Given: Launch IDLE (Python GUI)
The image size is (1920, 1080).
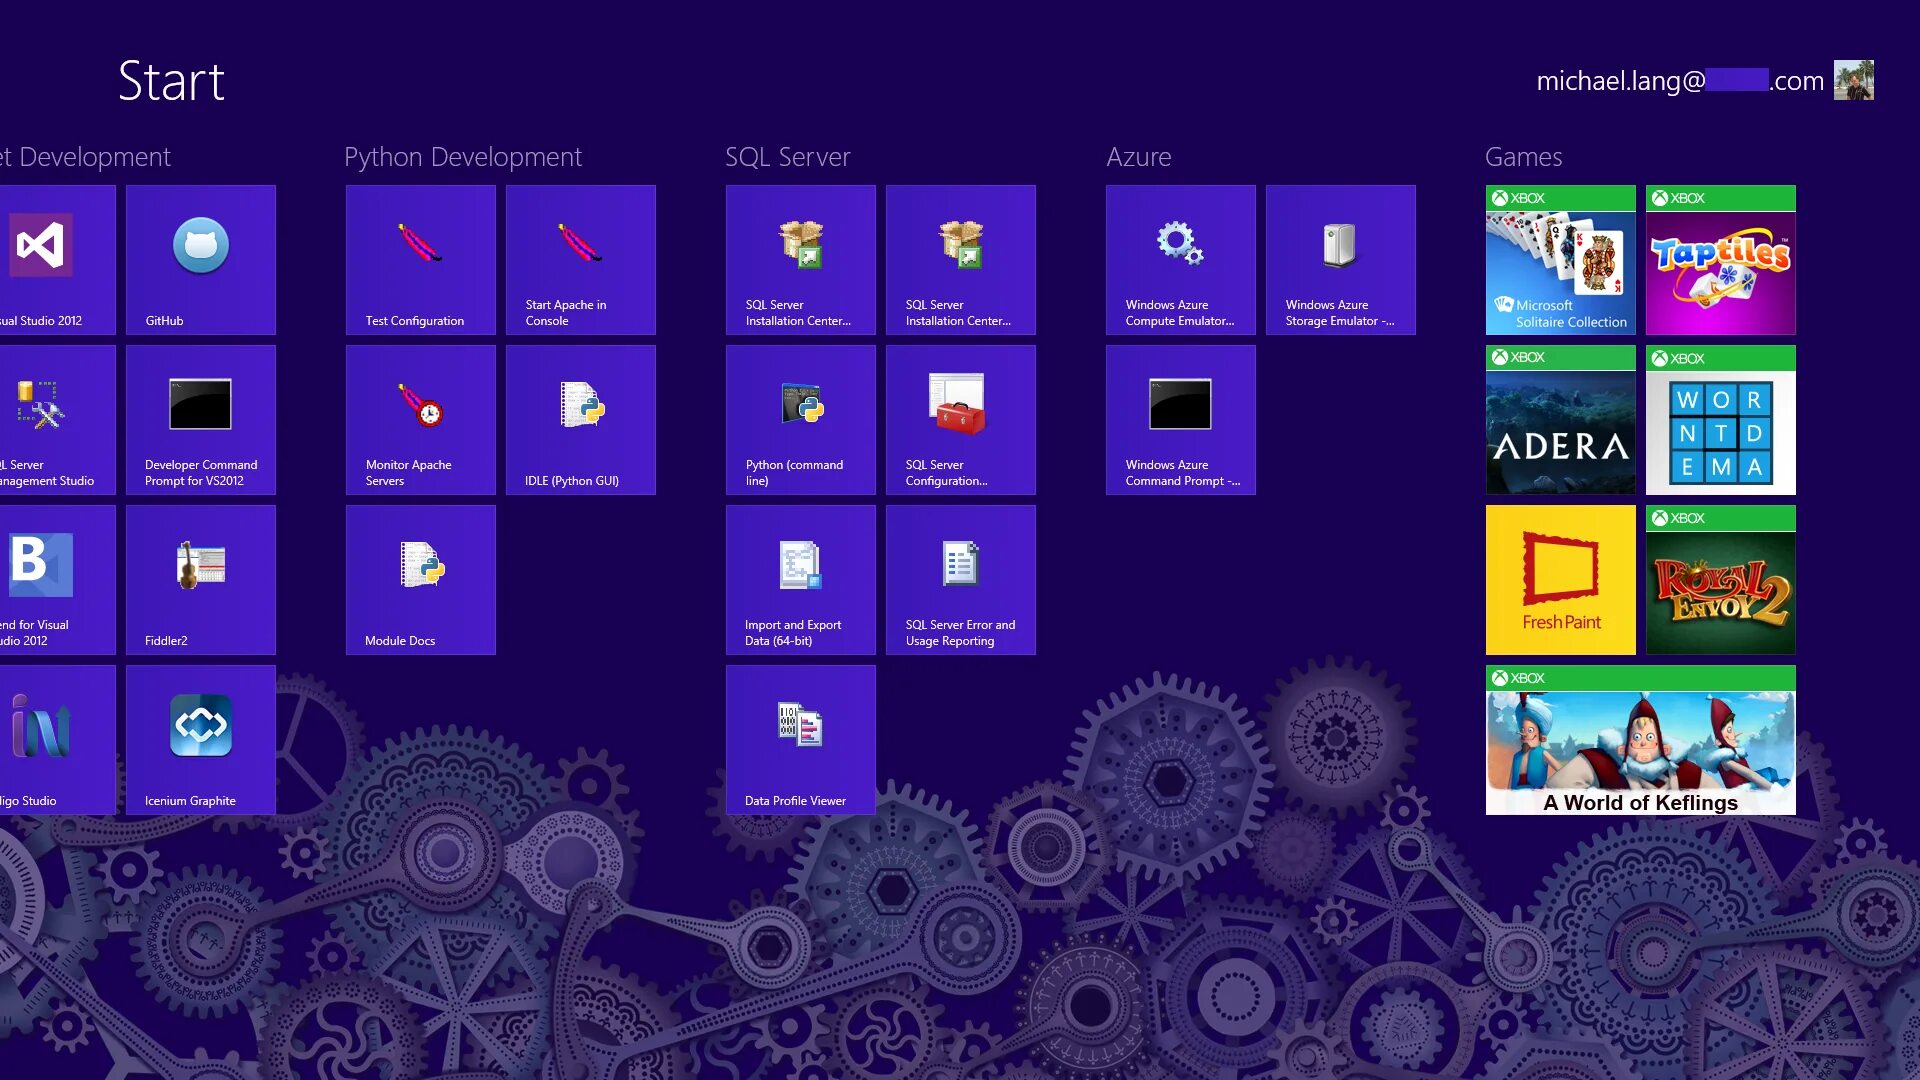Looking at the screenshot, I should tap(580, 420).
